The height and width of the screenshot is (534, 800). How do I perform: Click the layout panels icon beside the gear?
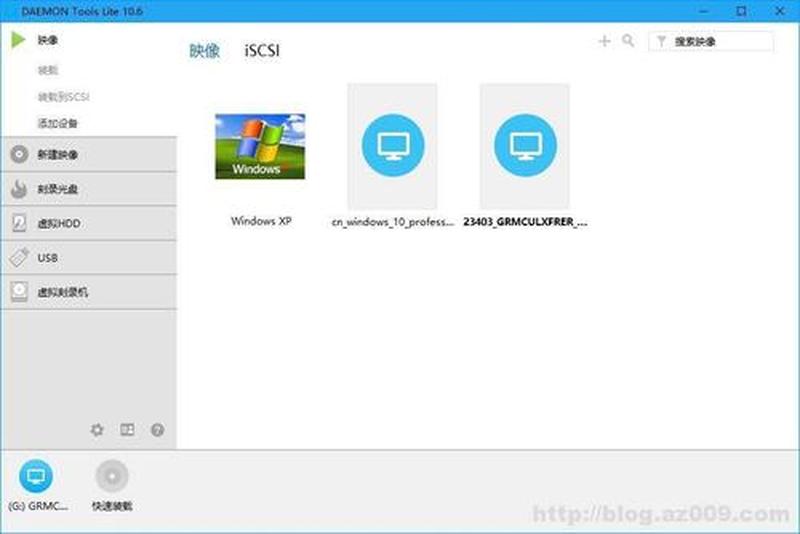pyautogui.click(x=127, y=429)
